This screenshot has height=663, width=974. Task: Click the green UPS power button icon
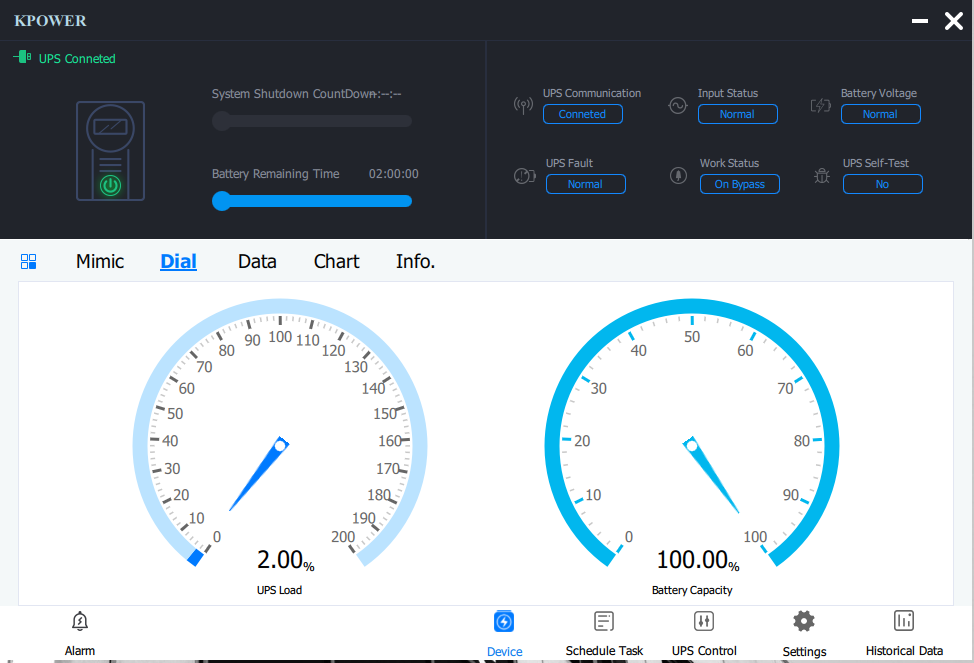point(111,185)
